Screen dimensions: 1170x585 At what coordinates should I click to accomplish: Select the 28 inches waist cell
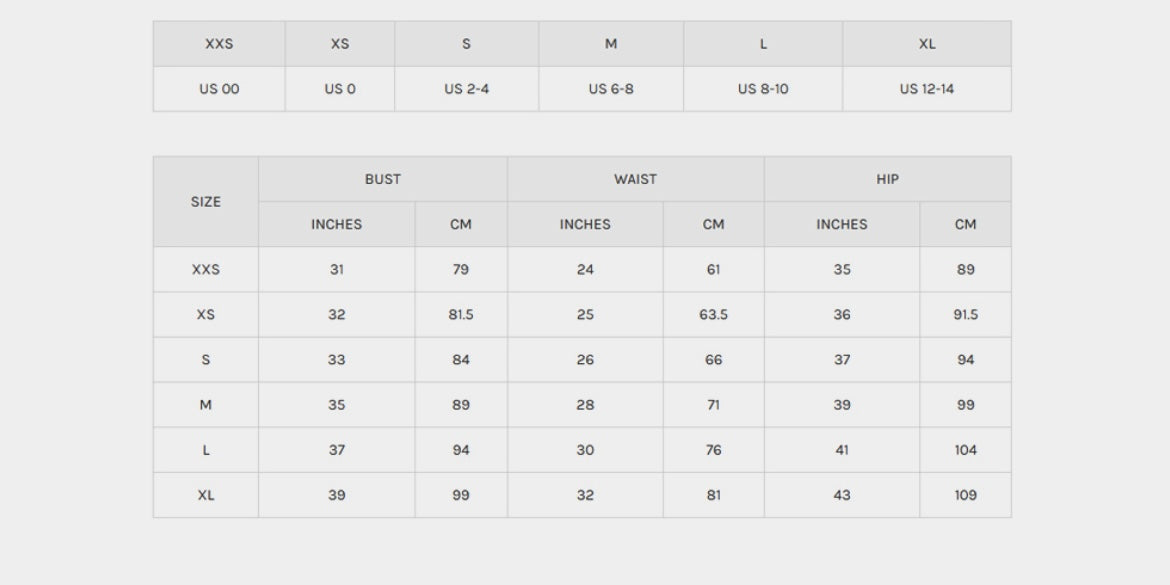tap(585, 405)
